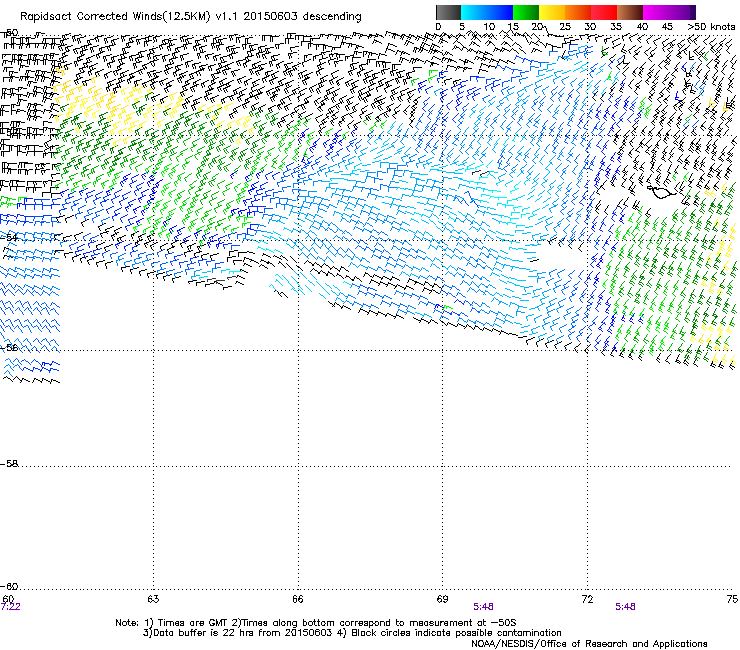This screenshot has width=740, height=650.
Task: Click the legend tick label 10
Action: point(489,27)
